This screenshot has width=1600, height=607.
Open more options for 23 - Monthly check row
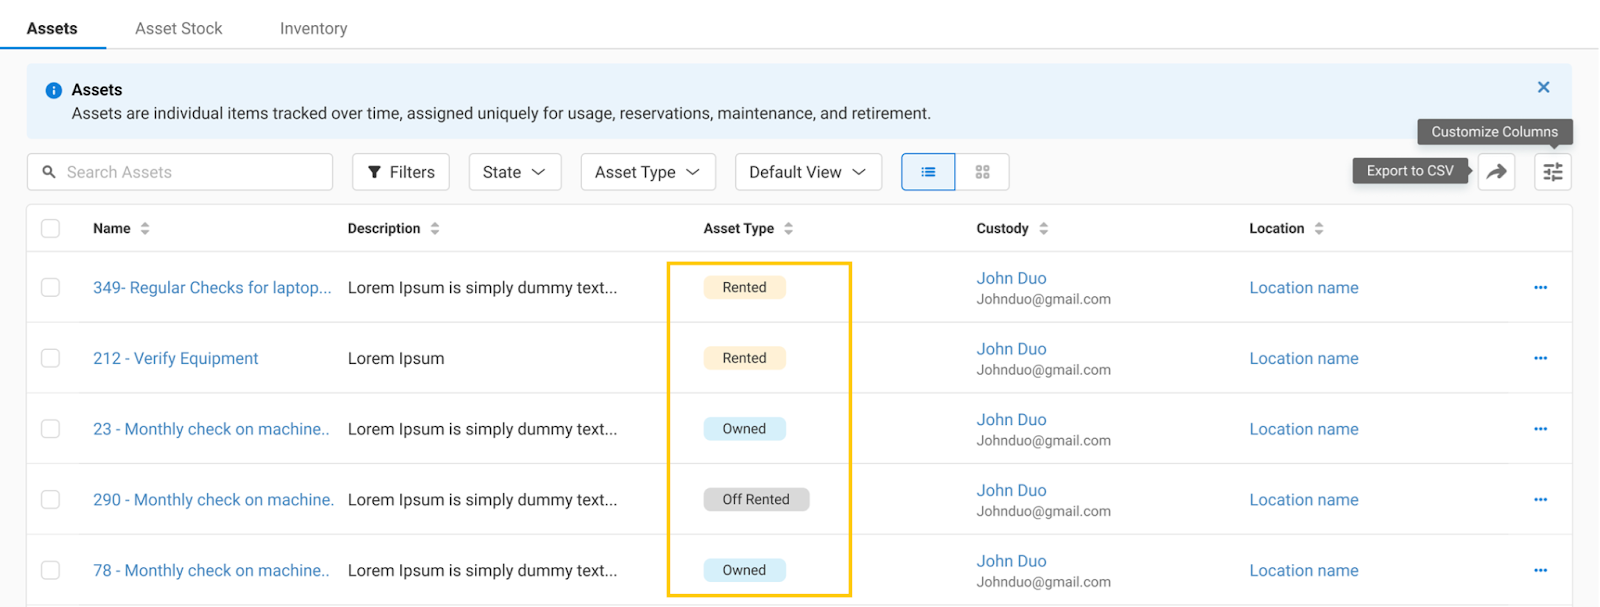click(1540, 429)
